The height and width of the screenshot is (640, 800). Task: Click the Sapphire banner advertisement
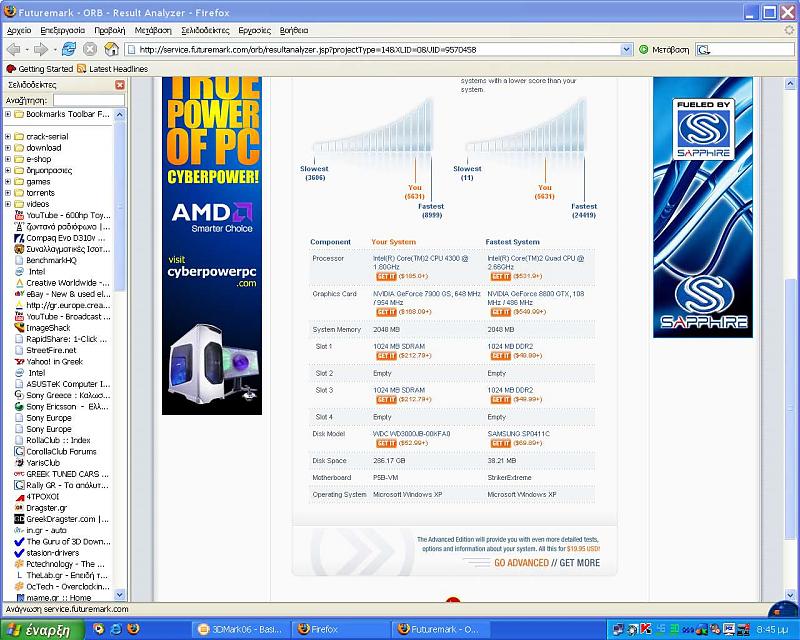coord(703,207)
